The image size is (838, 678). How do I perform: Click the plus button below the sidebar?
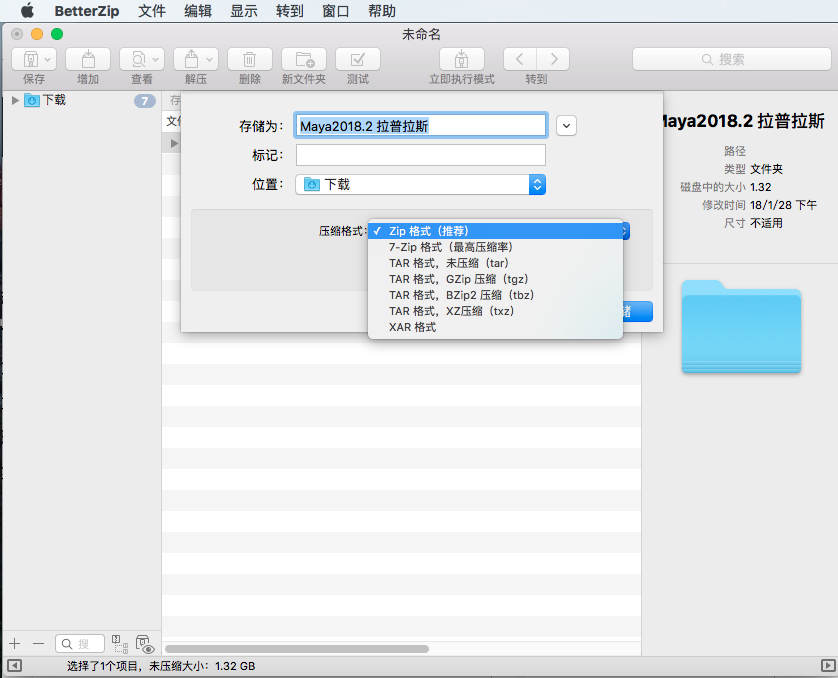(14, 644)
